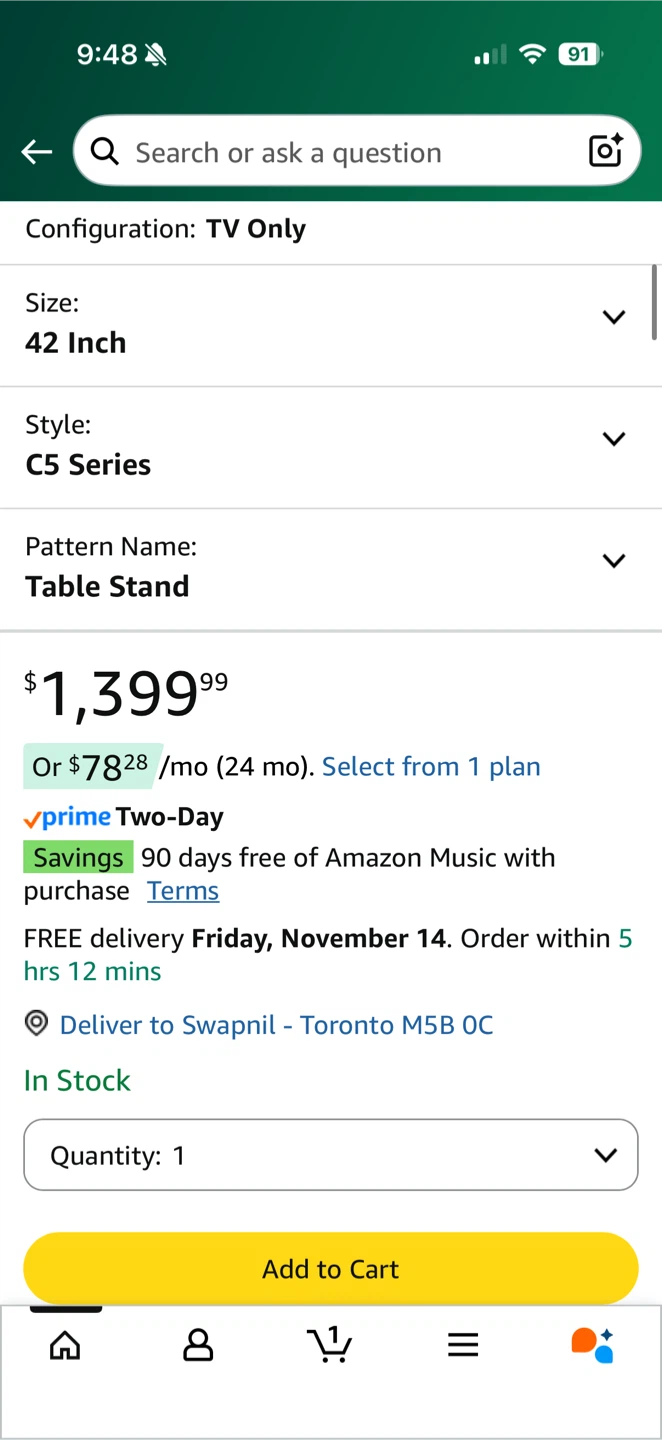Open camera search with the lens icon
The width and height of the screenshot is (662, 1440).
click(x=605, y=151)
